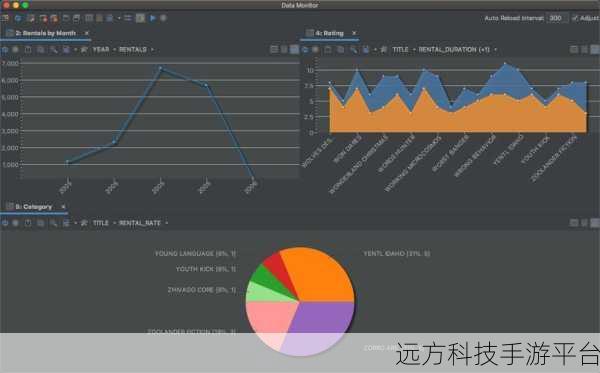The height and width of the screenshot is (373, 600).
Task: Click the highlighted square icon beside the top toolbar play button
Action: [x=140, y=18]
